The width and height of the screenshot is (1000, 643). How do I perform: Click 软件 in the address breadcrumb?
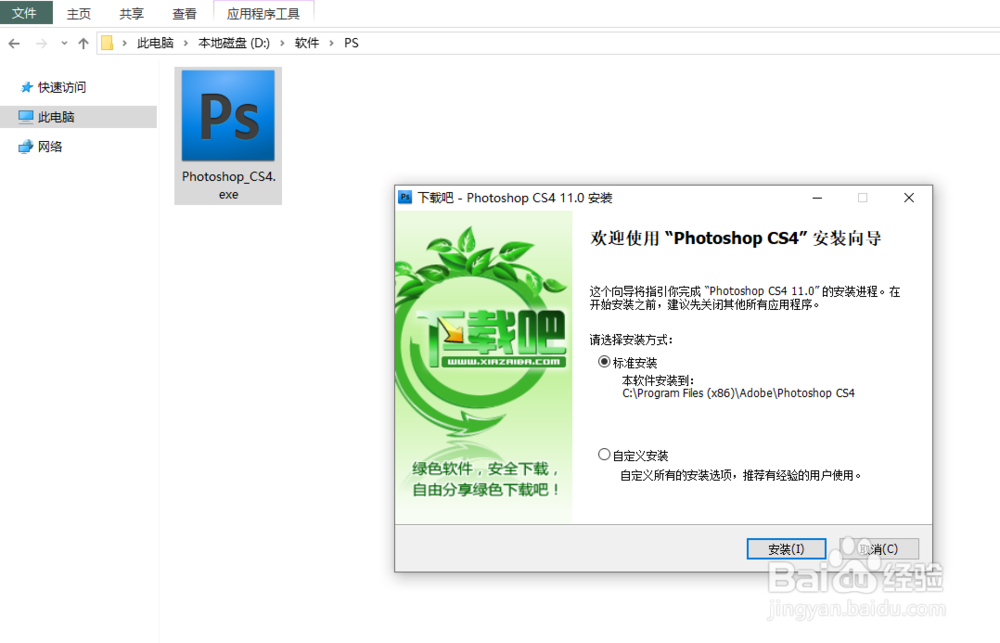point(307,43)
